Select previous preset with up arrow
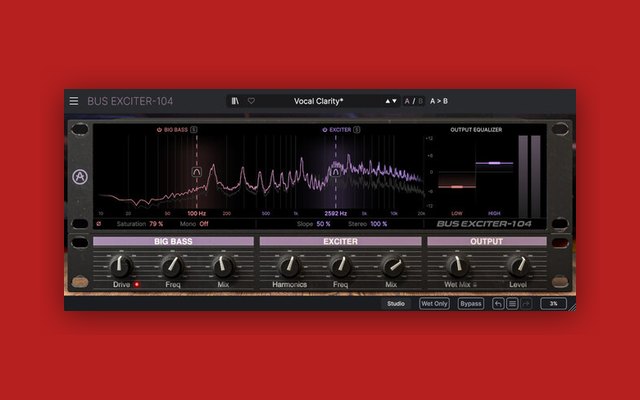The width and height of the screenshot is (640, 400). pos(388,101)
